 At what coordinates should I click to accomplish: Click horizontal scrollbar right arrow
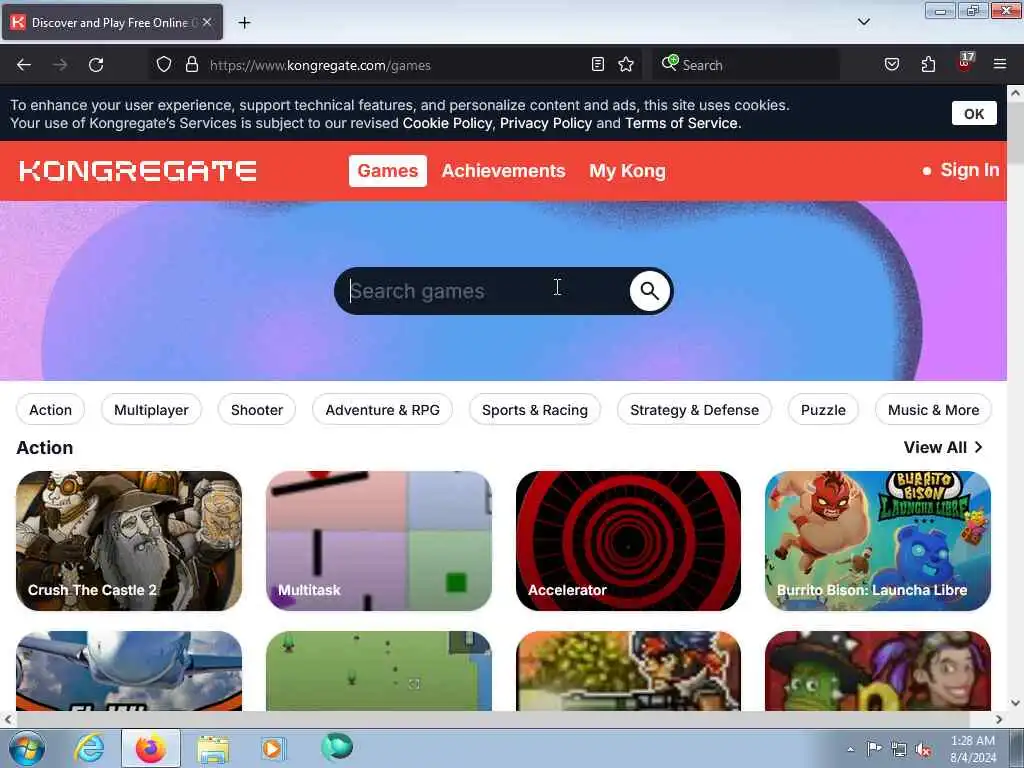(999, 719)
